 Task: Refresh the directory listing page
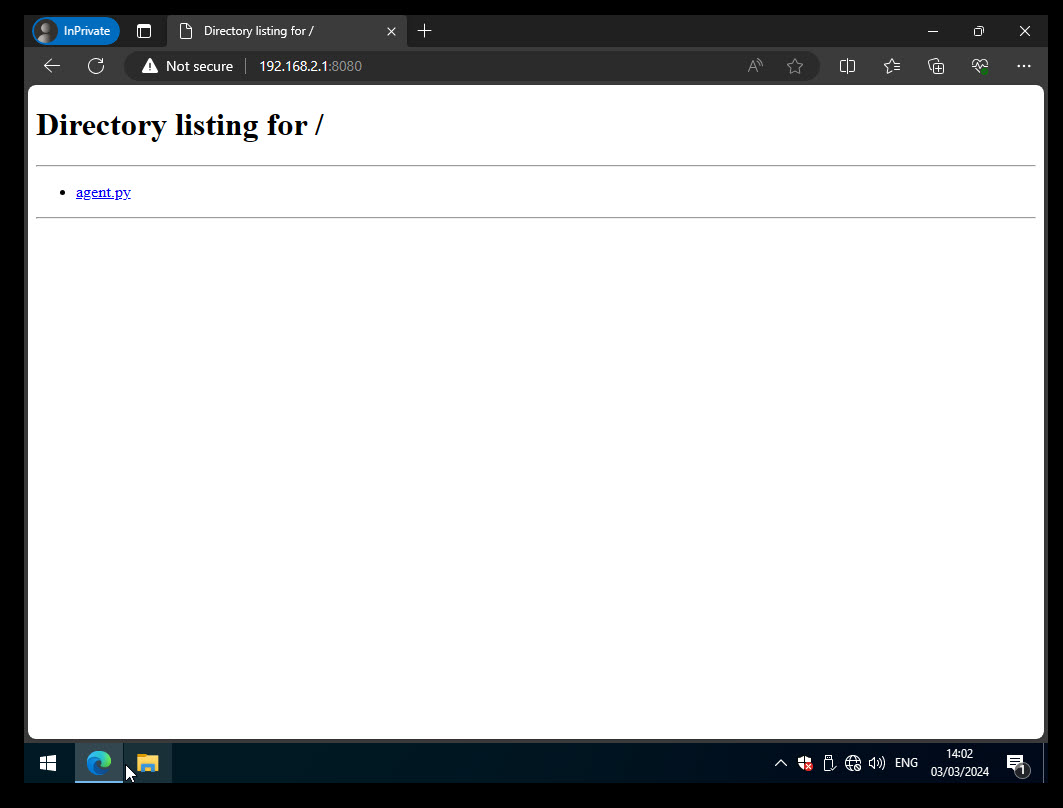[x=96, y=66]
